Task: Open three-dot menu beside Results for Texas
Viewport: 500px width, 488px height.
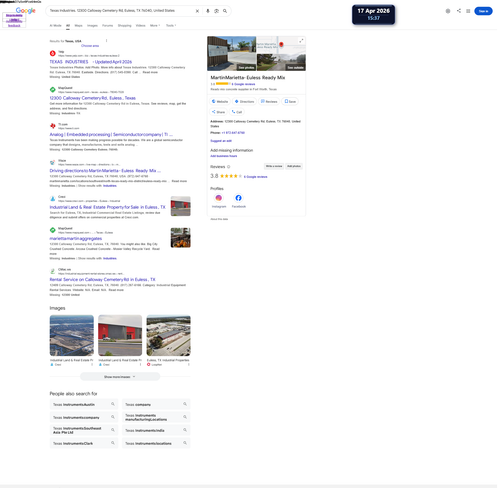Action: (107, 41)
